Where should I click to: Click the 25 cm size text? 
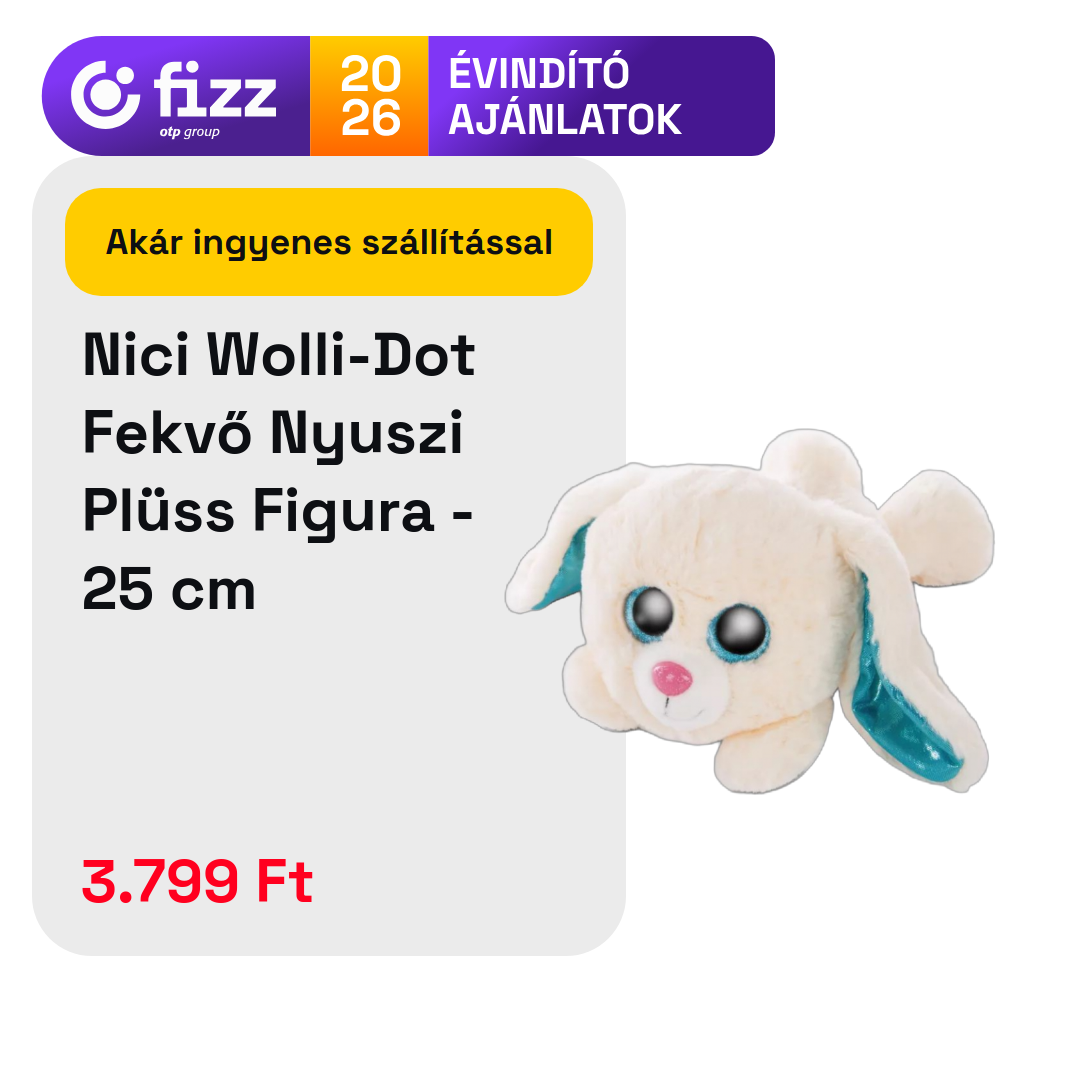pos(169,590)
